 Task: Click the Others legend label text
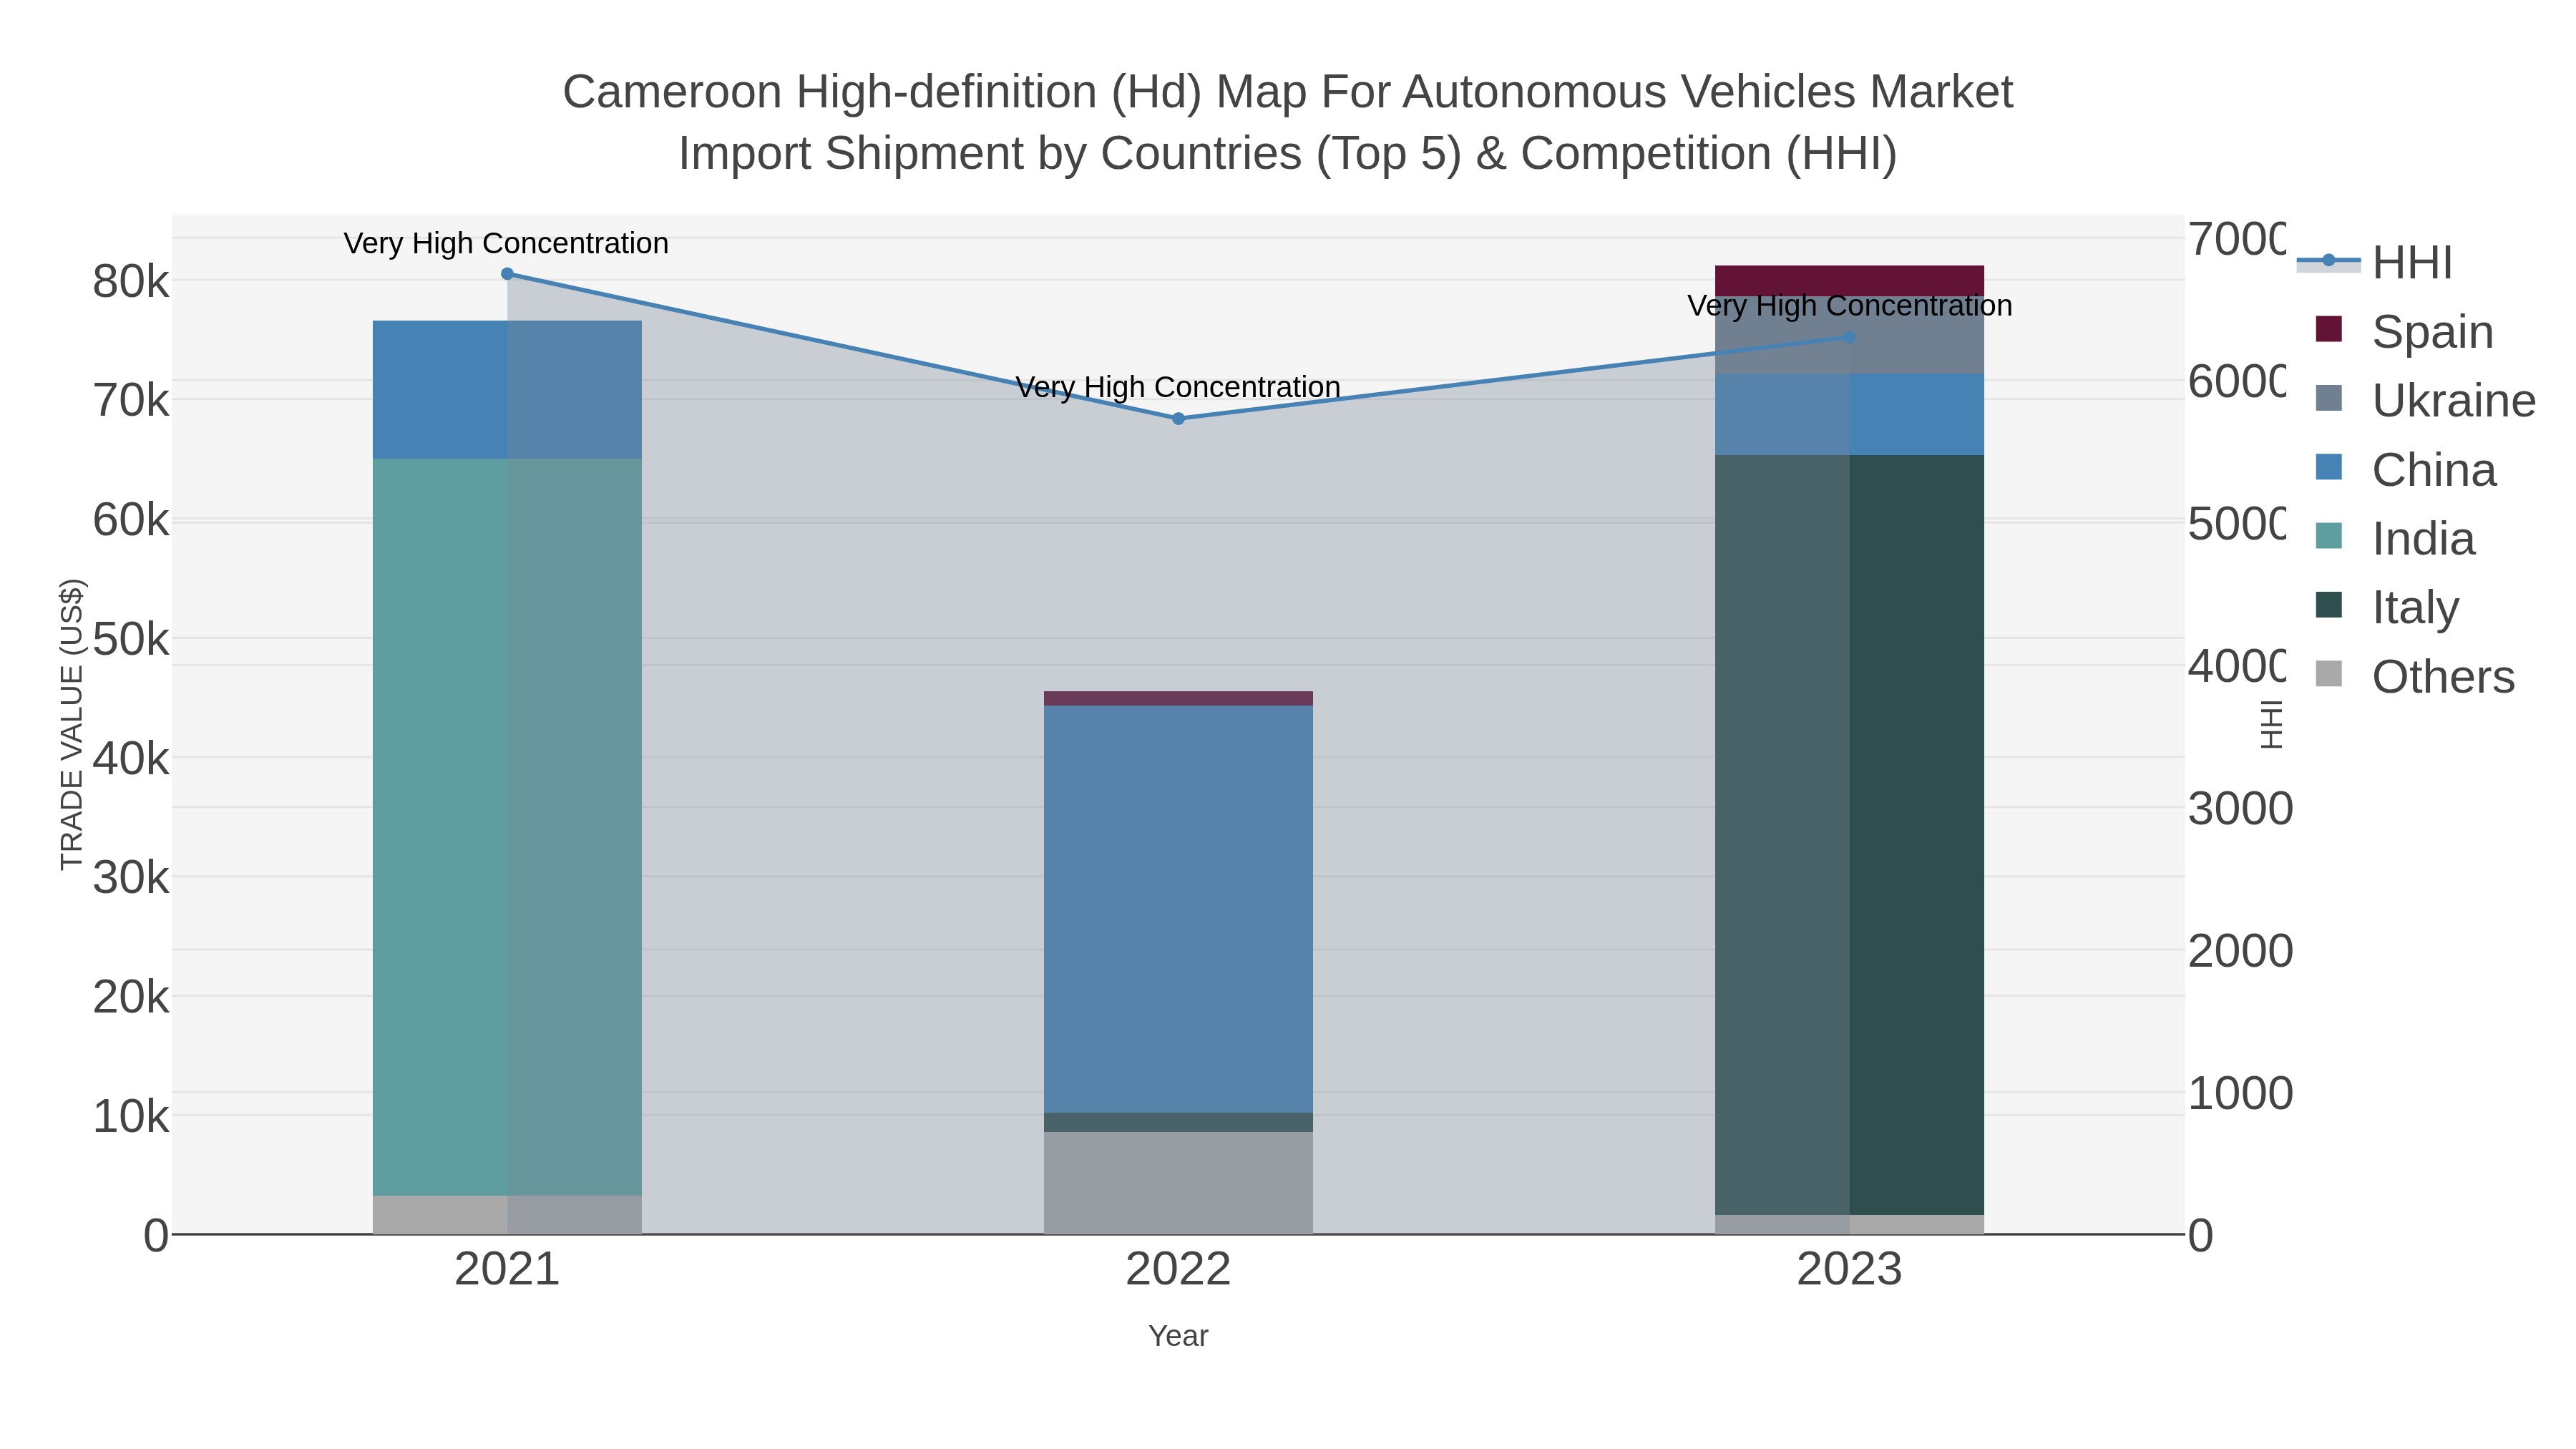[2443, 677]
